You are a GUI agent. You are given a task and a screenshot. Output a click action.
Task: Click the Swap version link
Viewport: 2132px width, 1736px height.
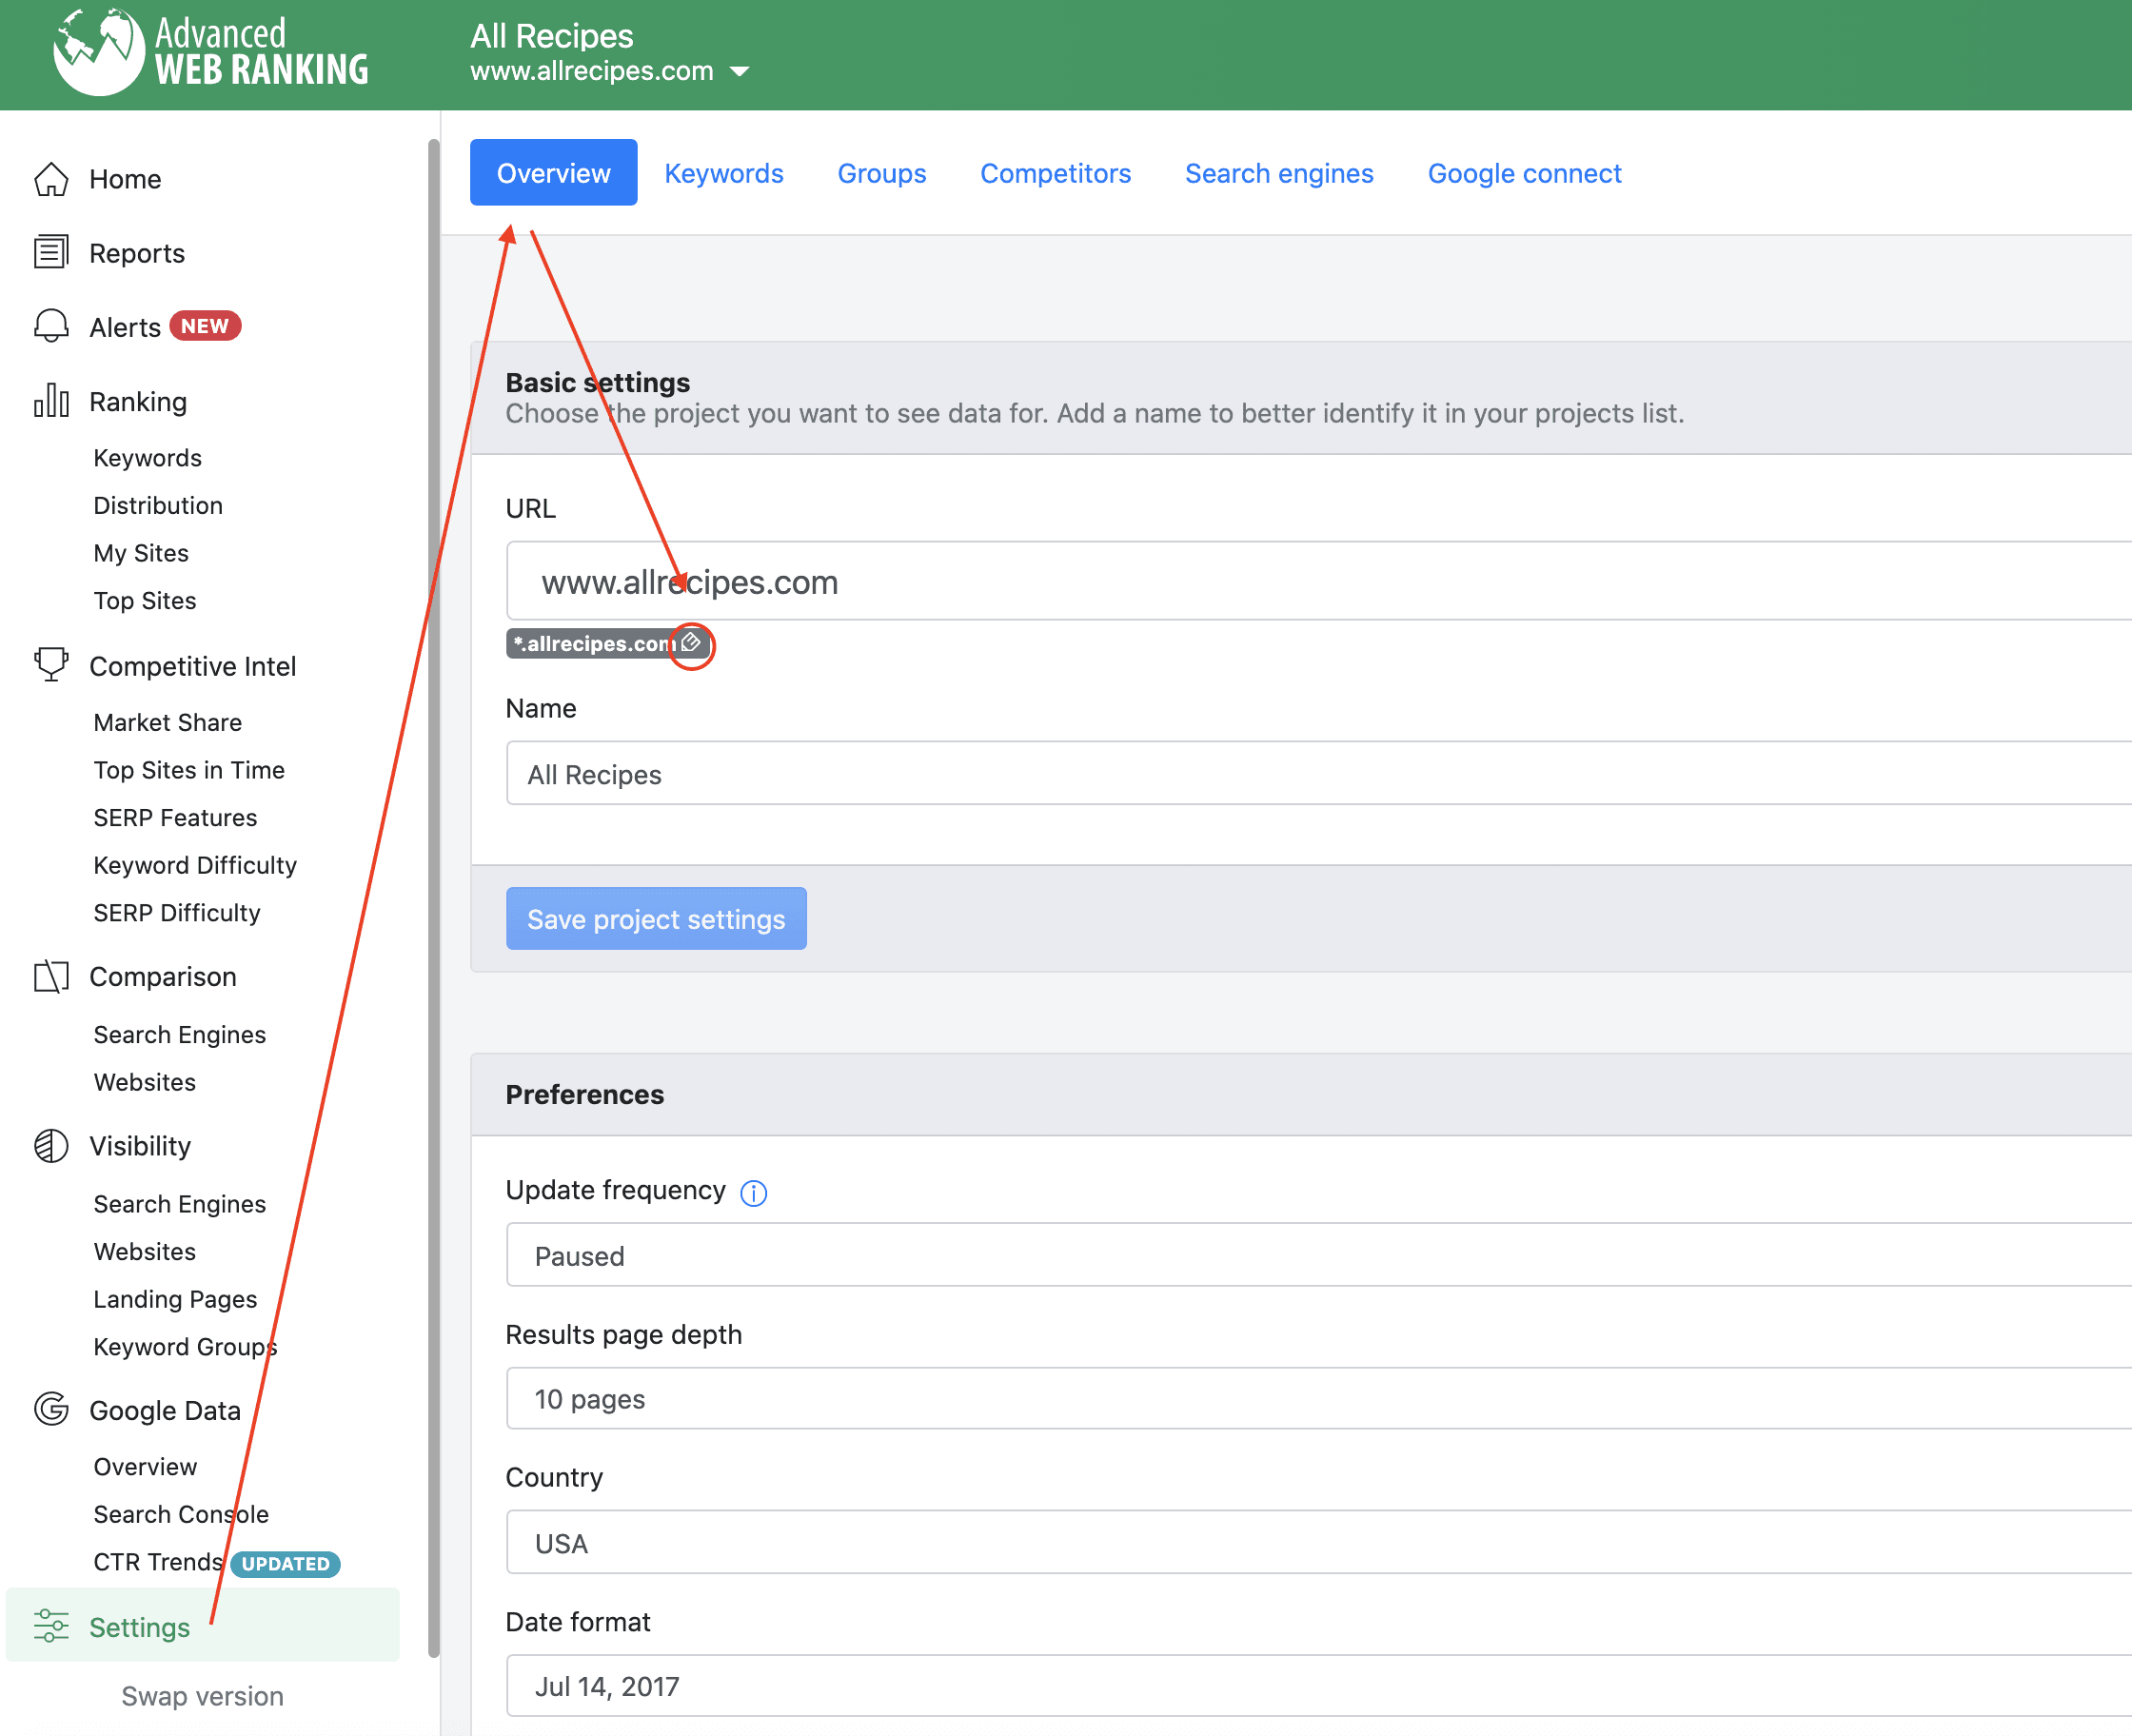click(x=203, y=1696)
